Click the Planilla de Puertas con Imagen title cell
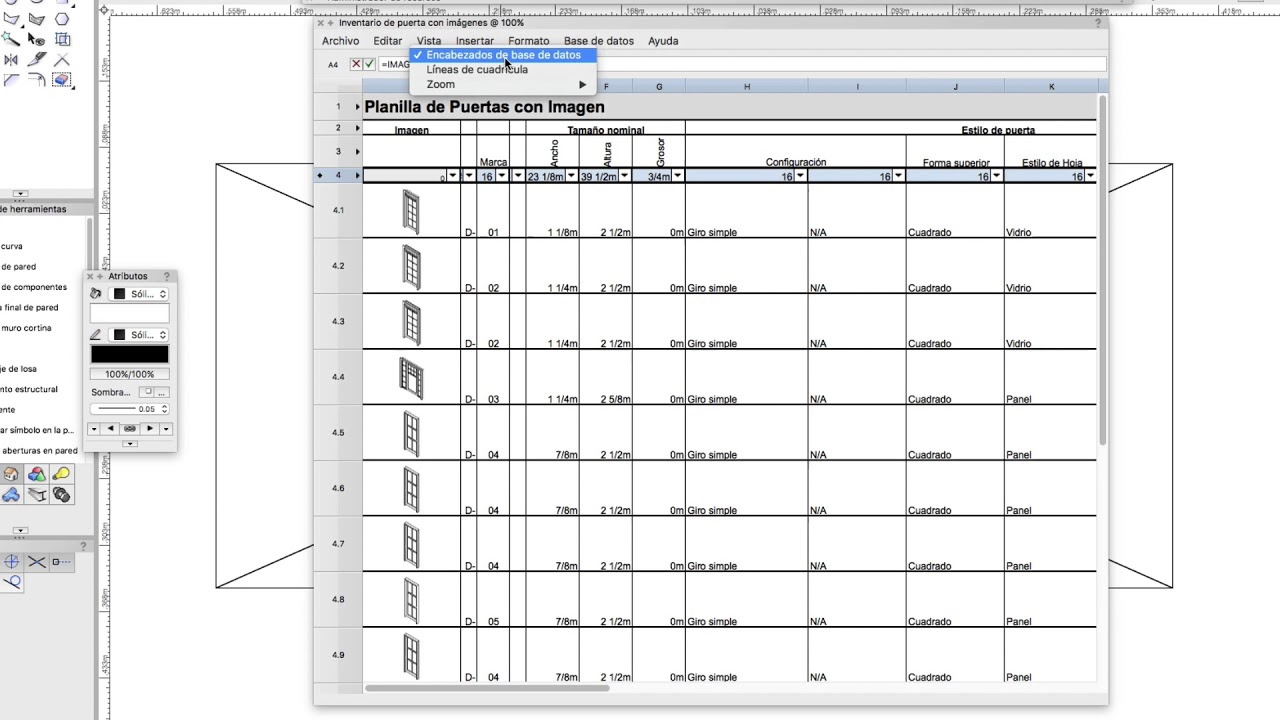Image resolution: width=1280 pixels, height=720 pixels. tap(485, 107)
